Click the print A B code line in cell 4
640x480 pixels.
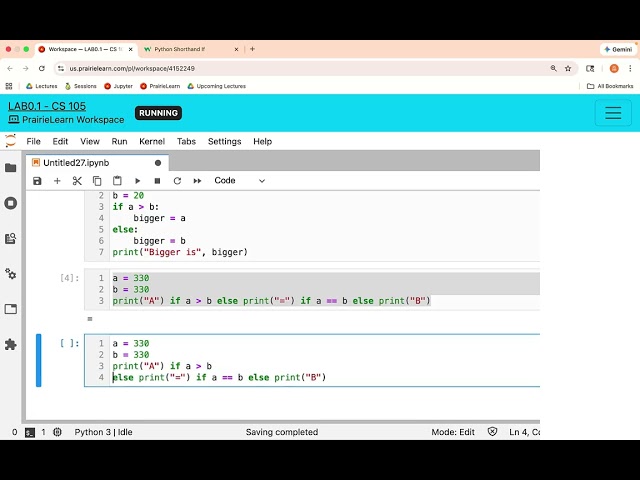click(271, 301)
